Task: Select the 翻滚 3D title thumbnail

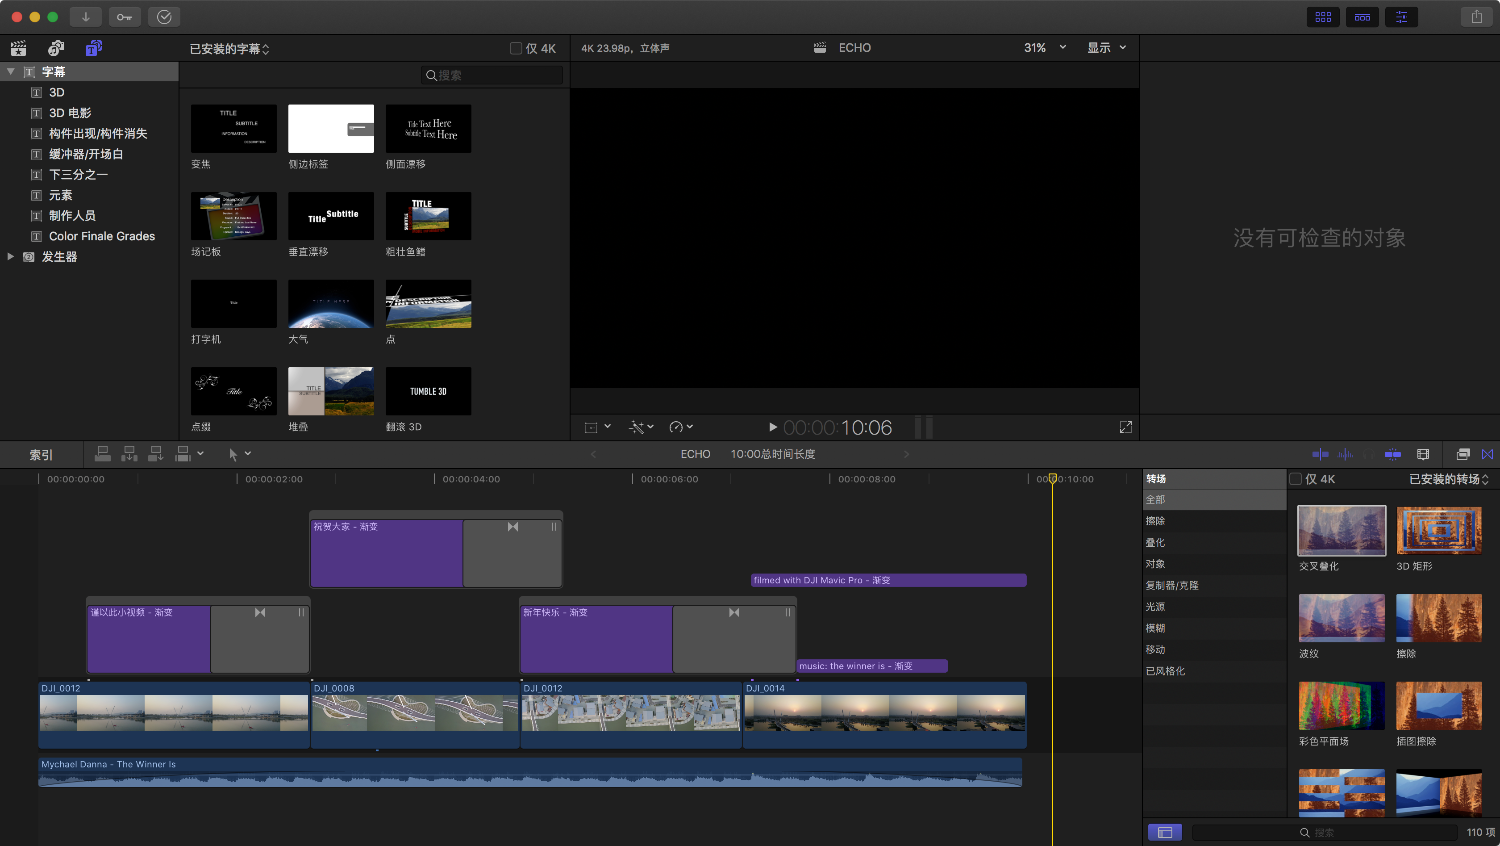Action: (428, 391)
